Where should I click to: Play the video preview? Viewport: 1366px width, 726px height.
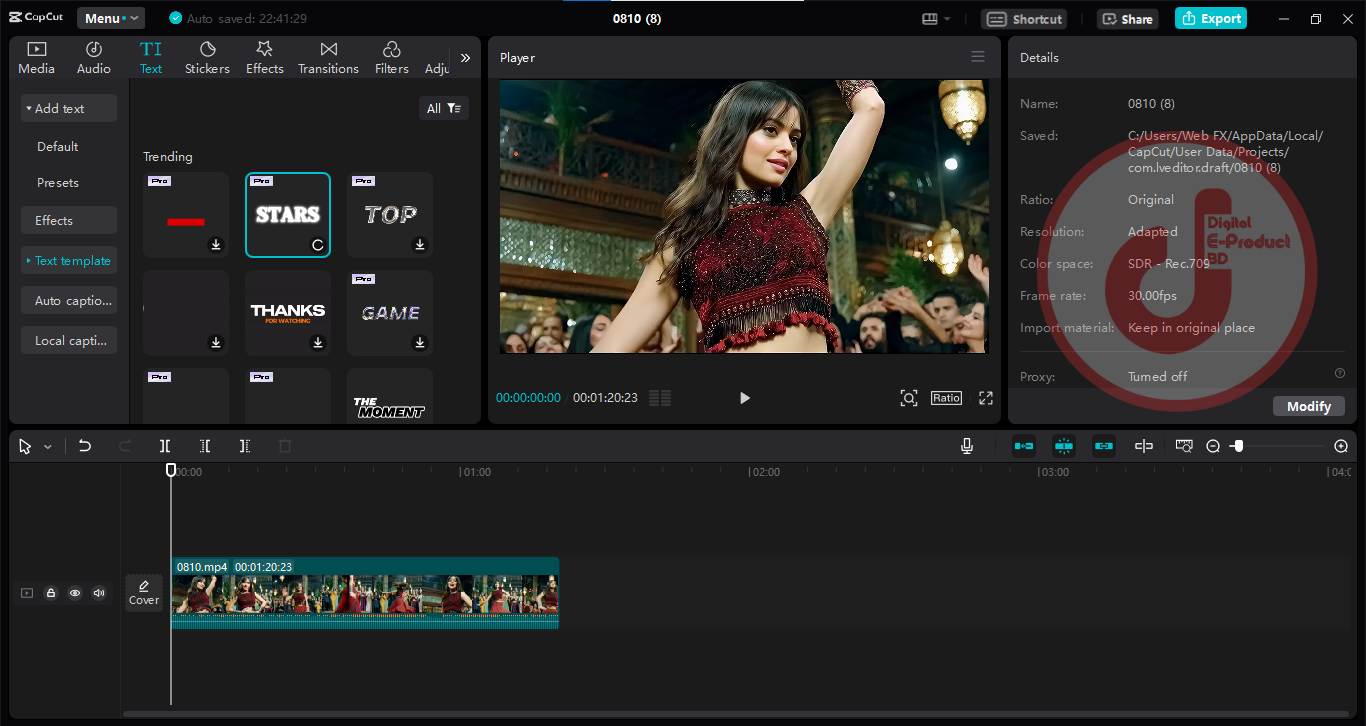(744, 398)
